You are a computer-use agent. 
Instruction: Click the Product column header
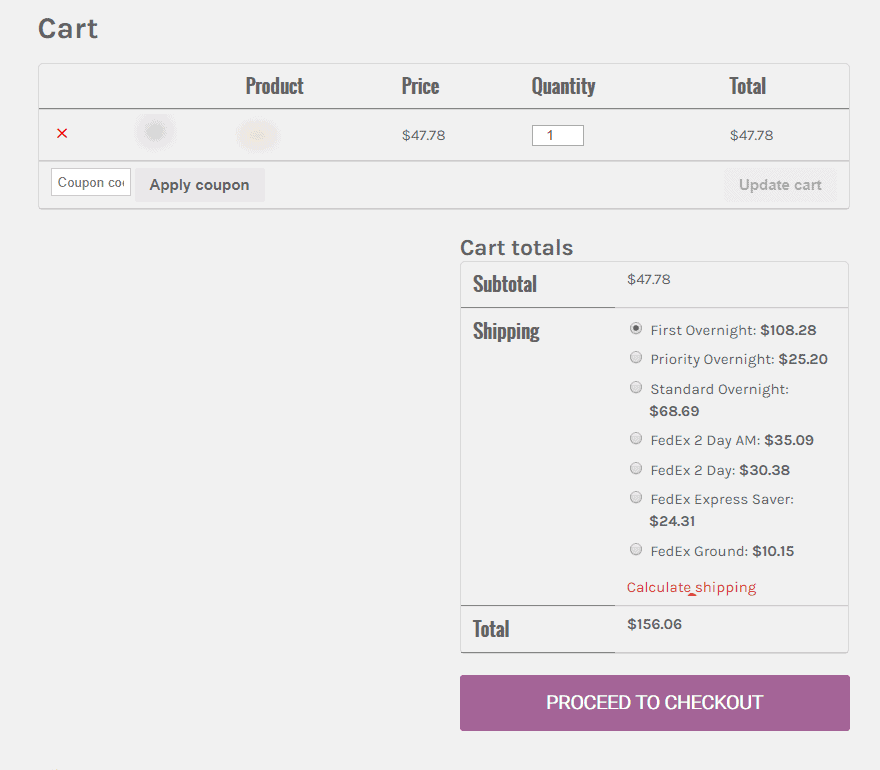274,86
